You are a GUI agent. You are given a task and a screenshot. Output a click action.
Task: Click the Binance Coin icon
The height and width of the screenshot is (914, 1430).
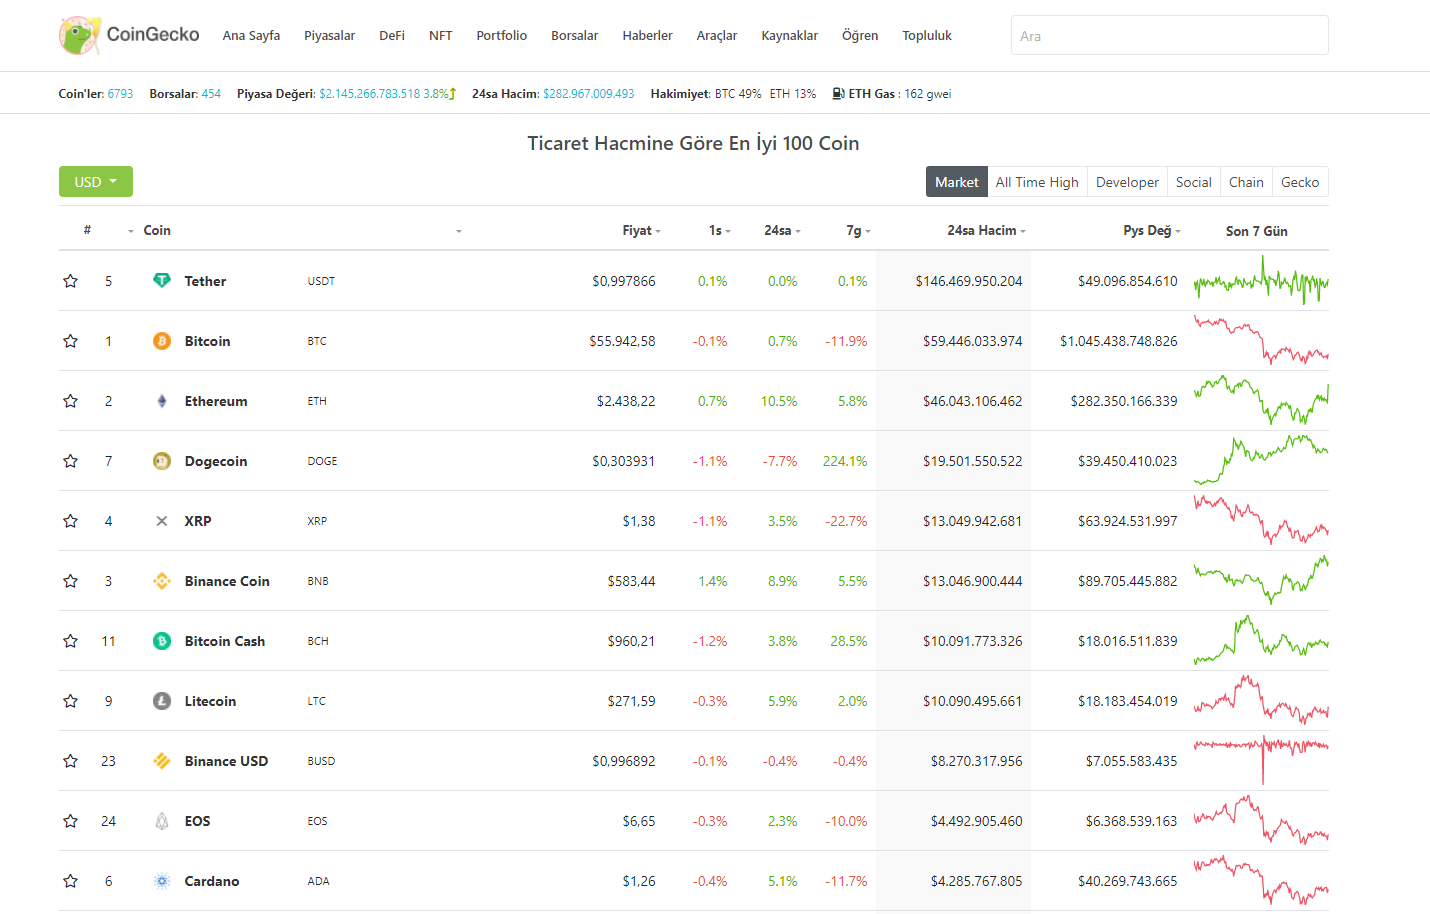[x=162, y=581]
